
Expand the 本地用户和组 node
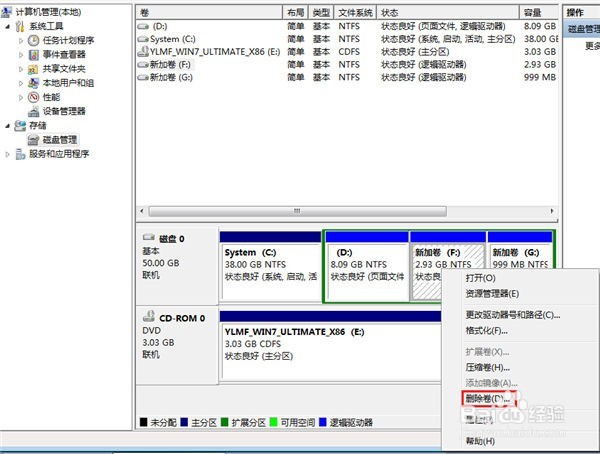21,83
